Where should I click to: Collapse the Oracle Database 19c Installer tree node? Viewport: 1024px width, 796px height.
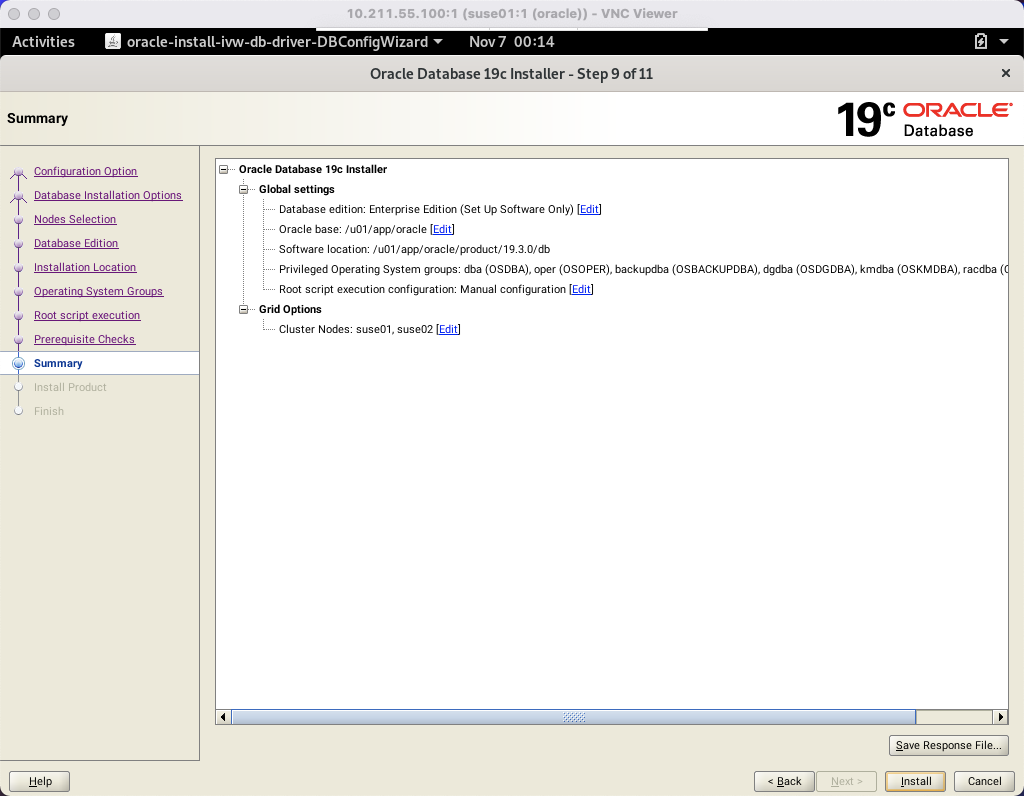(223, 169)
